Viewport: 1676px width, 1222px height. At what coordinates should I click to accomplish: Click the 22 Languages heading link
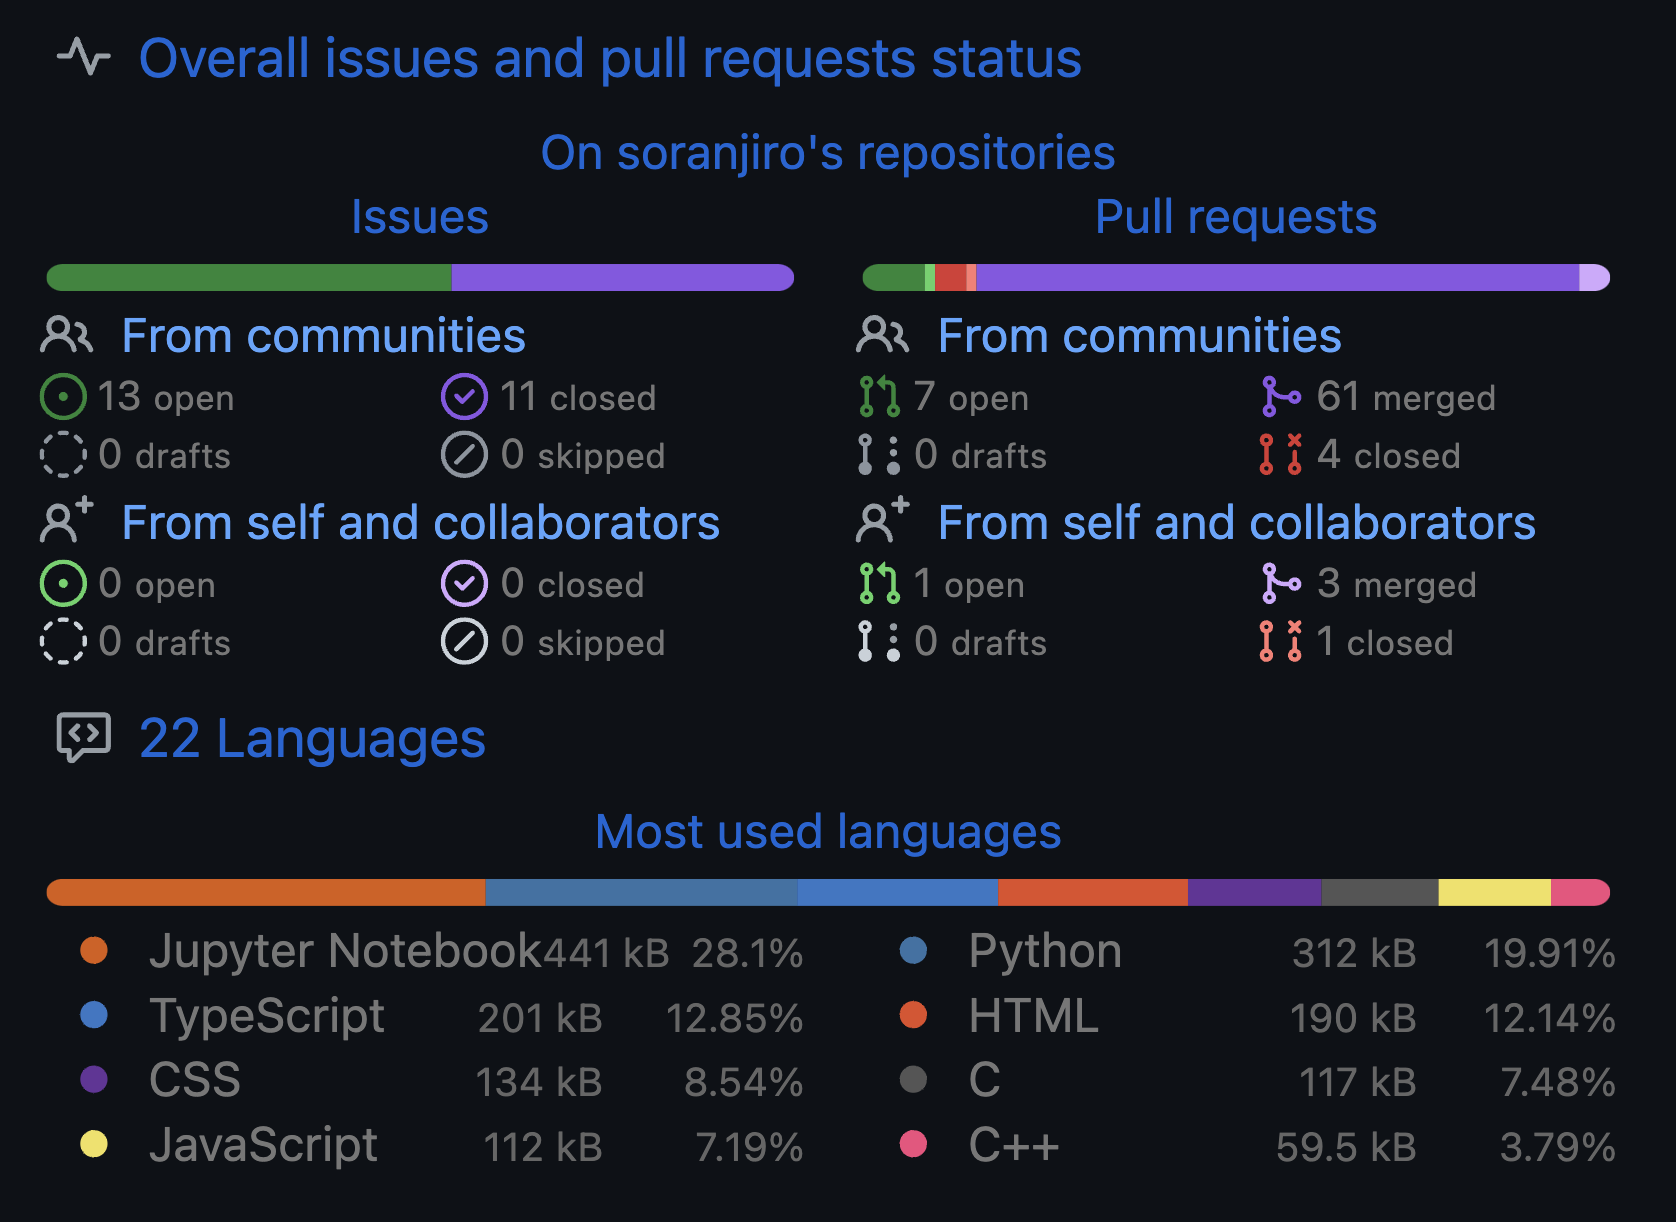[x=312, y=738]
